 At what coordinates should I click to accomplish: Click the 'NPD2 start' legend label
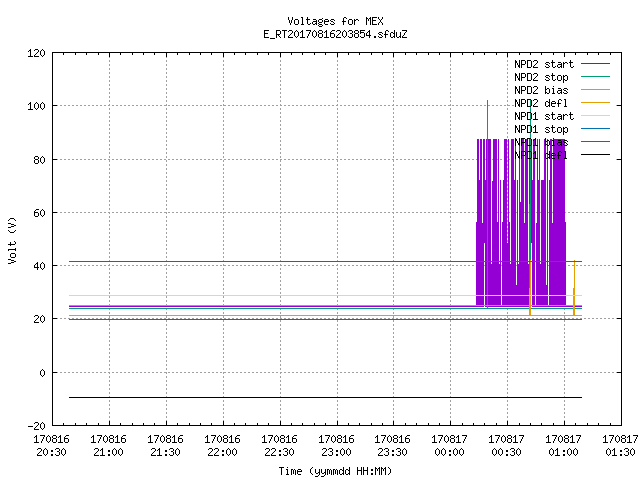point(544,64)
